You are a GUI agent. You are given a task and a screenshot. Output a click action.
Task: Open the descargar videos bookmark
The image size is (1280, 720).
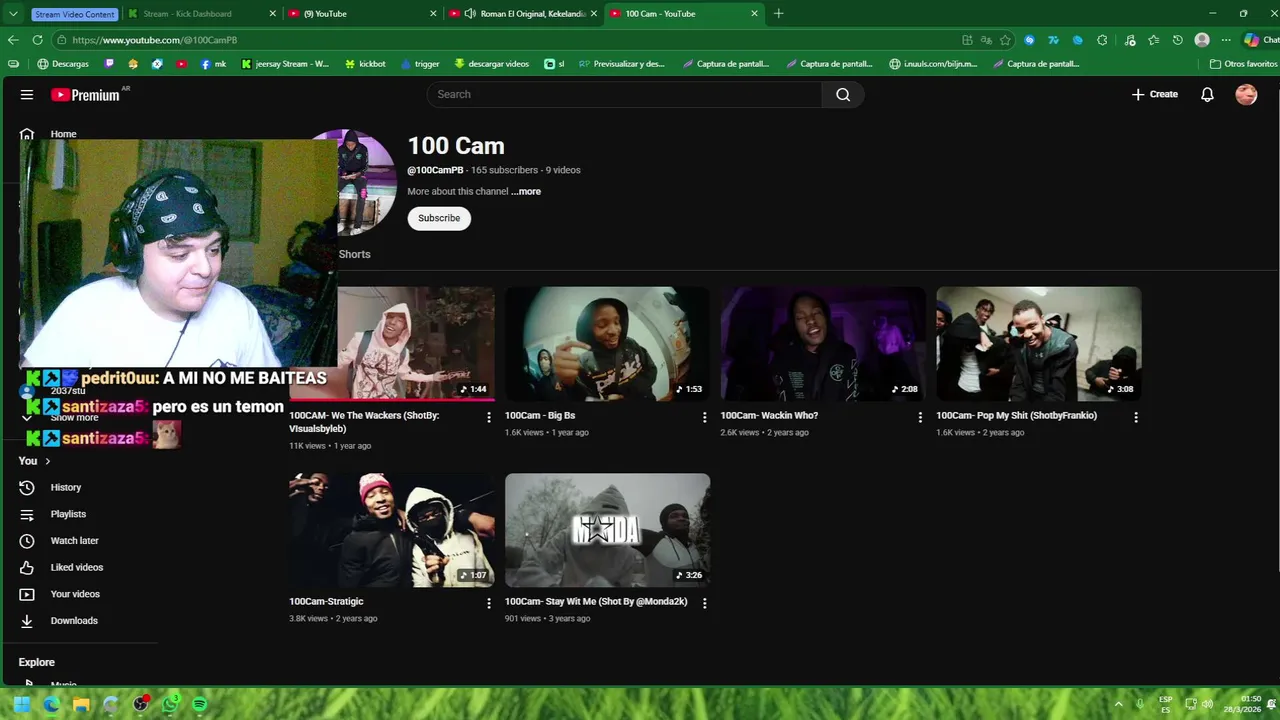pyautogui.click(x=491, y=64)
